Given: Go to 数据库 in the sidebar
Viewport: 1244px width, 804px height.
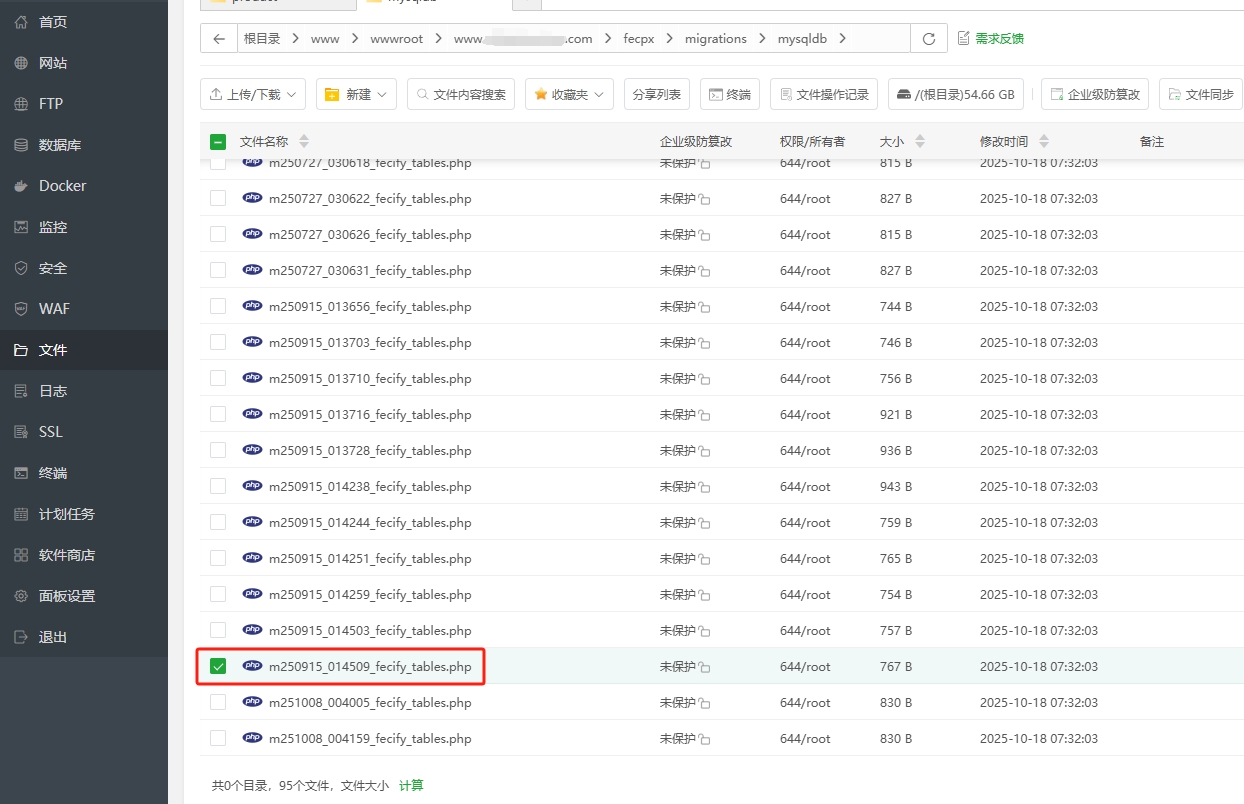Looking at the screenshot, I should (x=60, y=145).
